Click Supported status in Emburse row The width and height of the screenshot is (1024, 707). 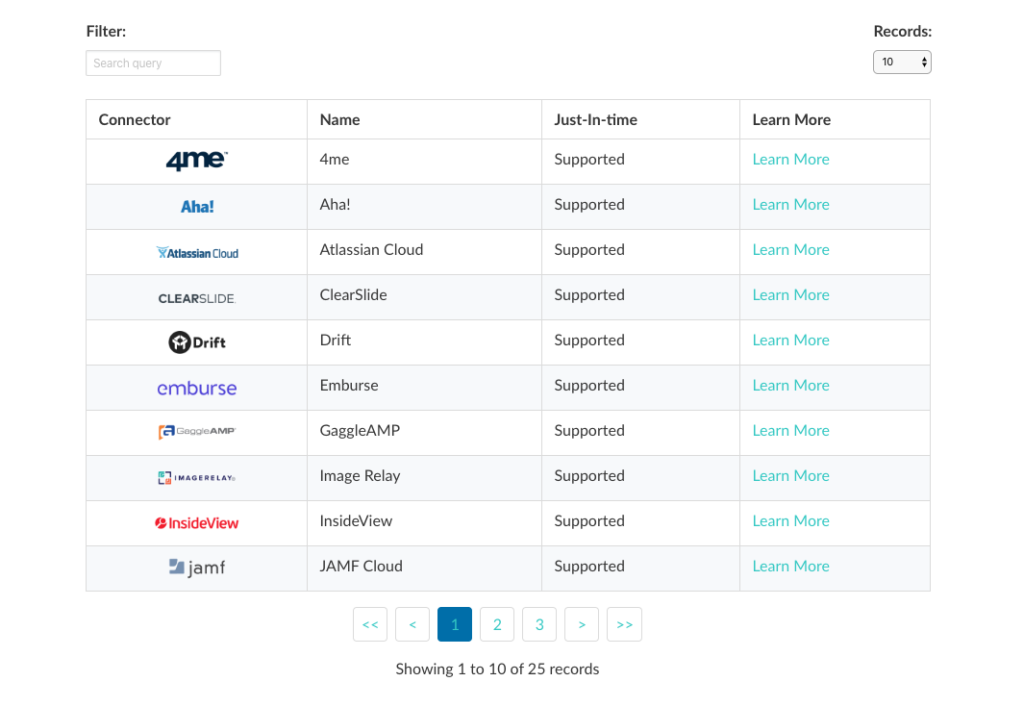click(589, 385)
